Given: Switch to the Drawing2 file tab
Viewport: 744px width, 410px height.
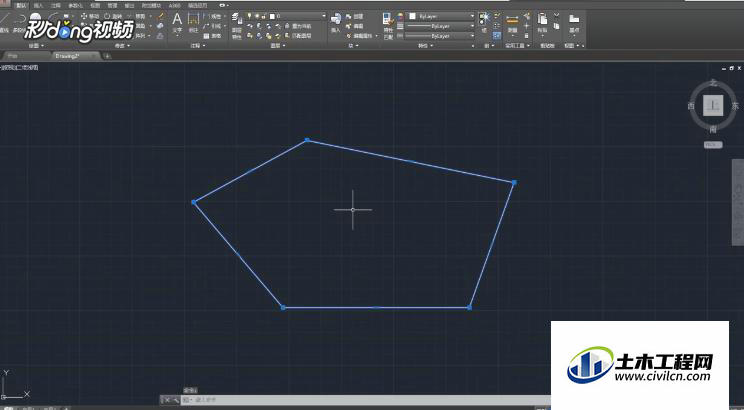Looking at the screenshot, I should click(74, 56).
